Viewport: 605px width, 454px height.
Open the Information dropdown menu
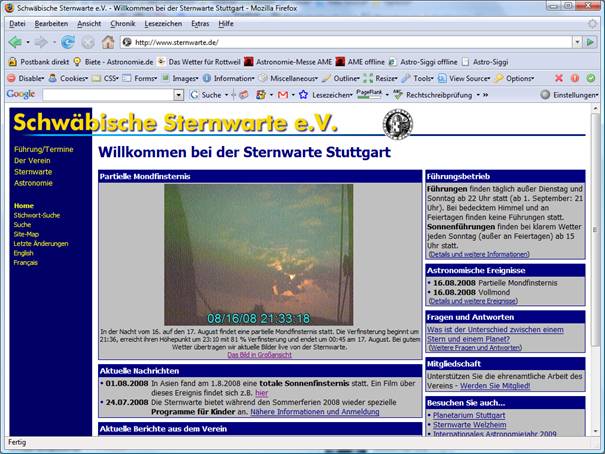click(228, 78)
